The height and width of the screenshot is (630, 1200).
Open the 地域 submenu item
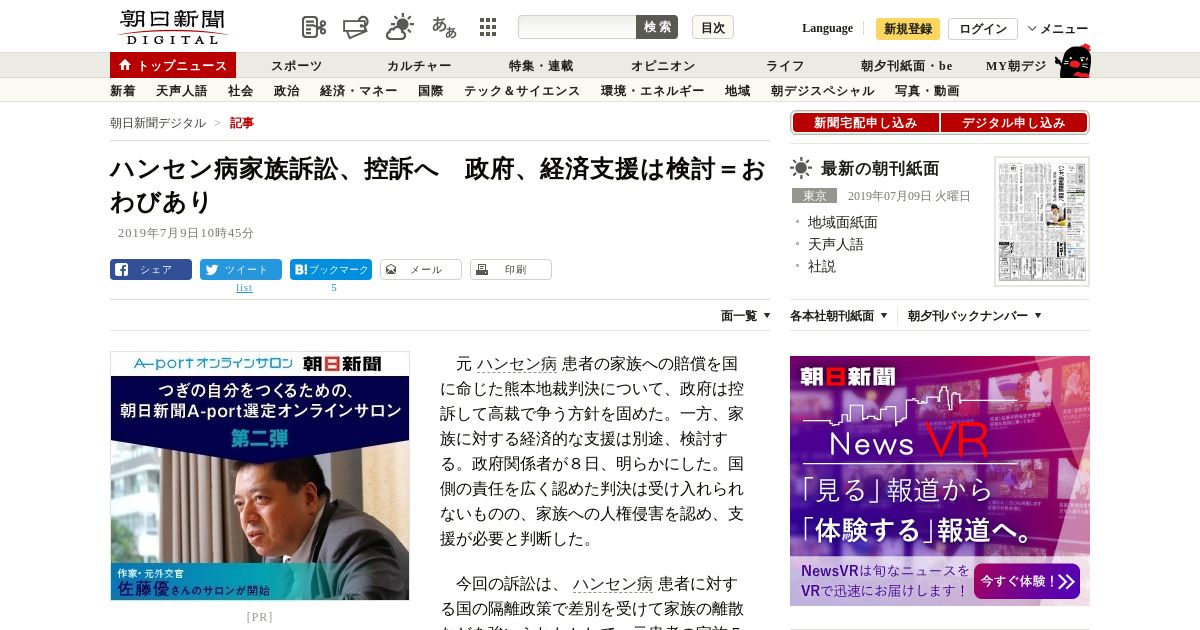click(738, 91)
